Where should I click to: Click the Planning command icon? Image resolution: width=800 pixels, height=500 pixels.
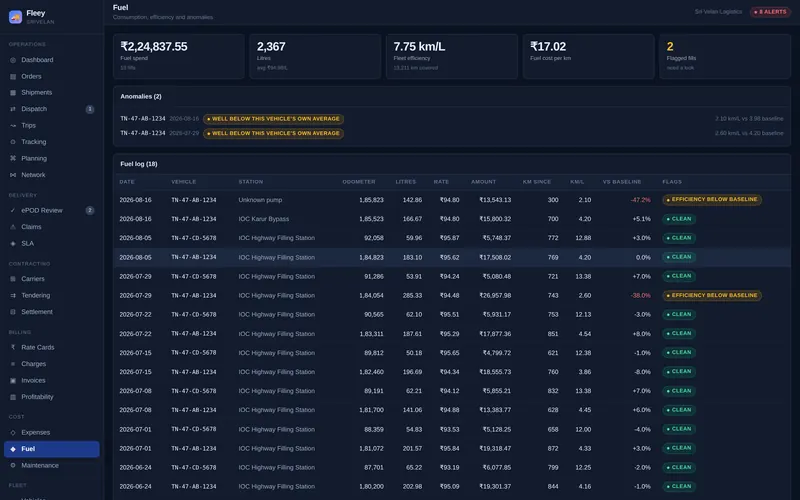13,159
